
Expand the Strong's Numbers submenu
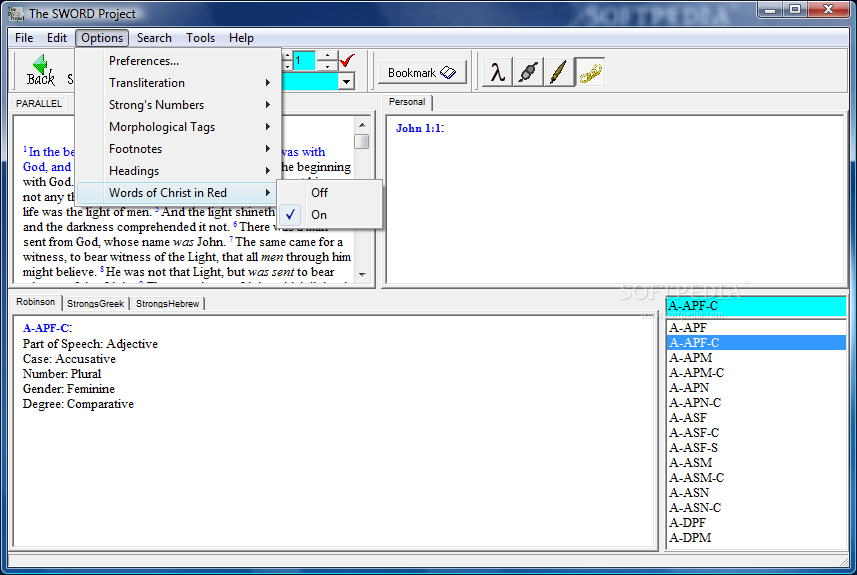pyautogui.click(x=178, y=104)
